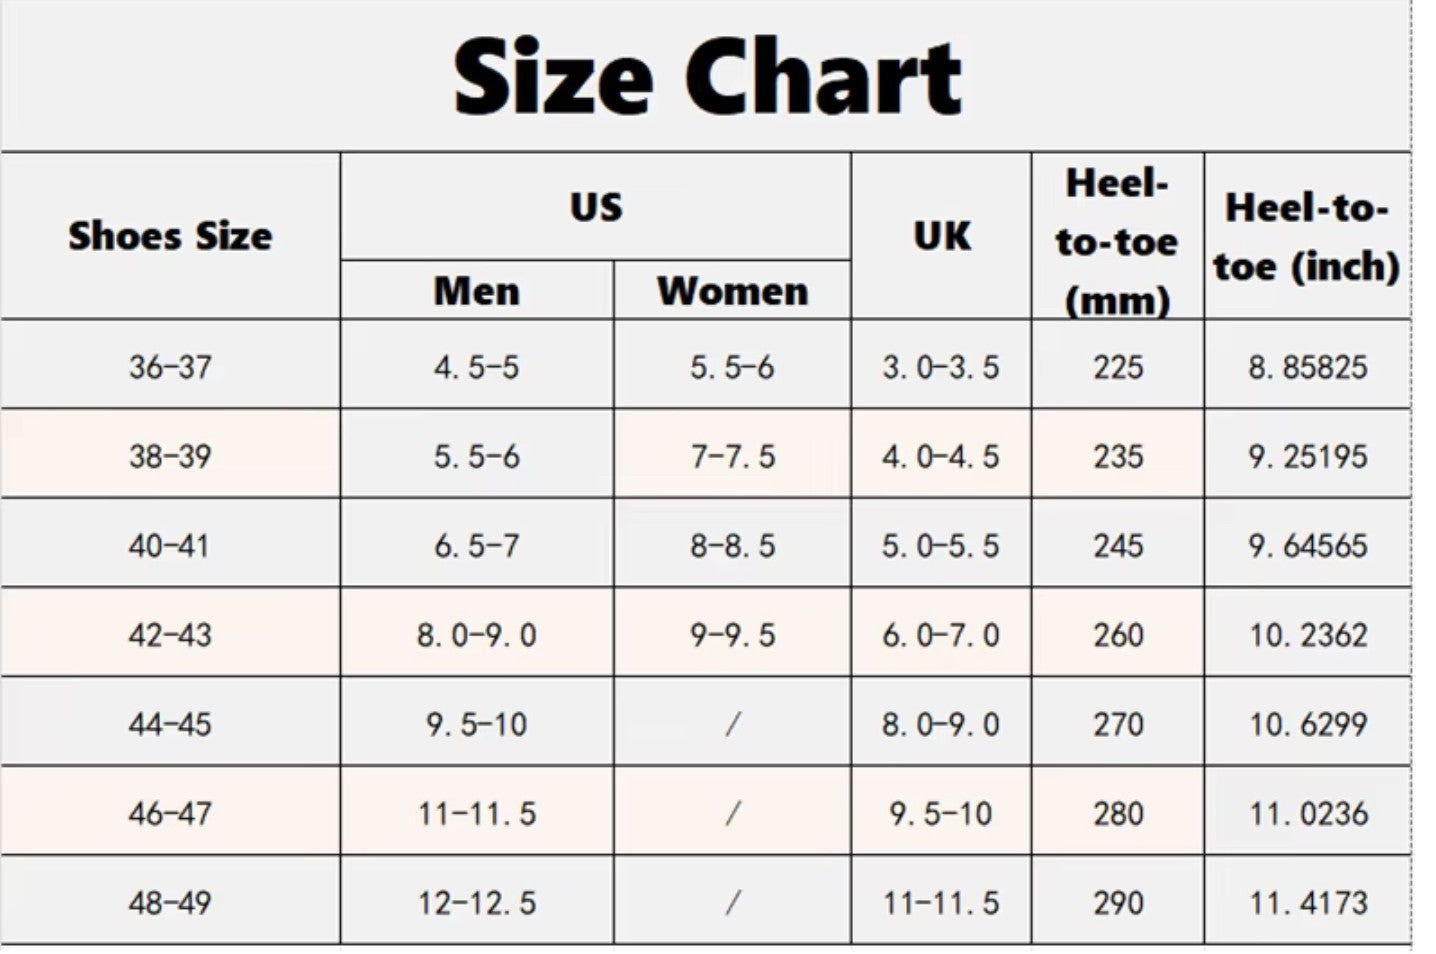
Task: Click the US header cell
Action: pos(596,207)
